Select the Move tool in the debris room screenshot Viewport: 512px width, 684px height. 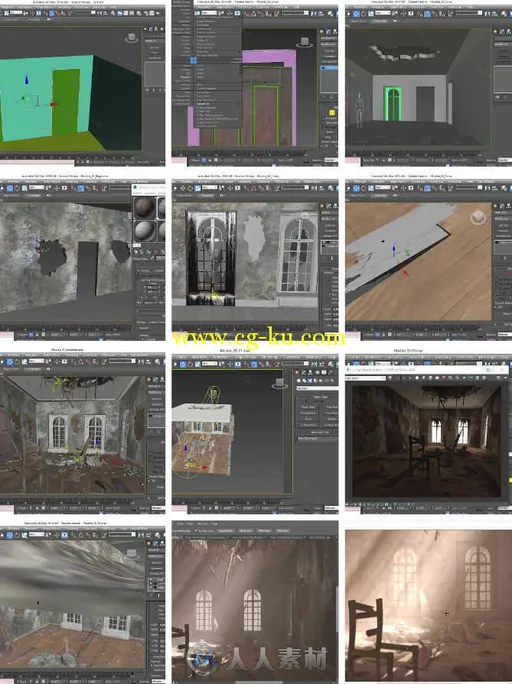coord(10,361)
